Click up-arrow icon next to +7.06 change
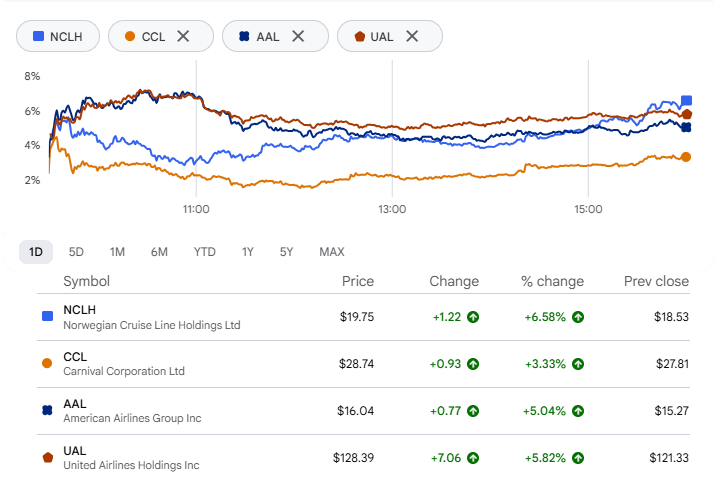This screenshot has width=721, height=486. click(x=473, y=458)
